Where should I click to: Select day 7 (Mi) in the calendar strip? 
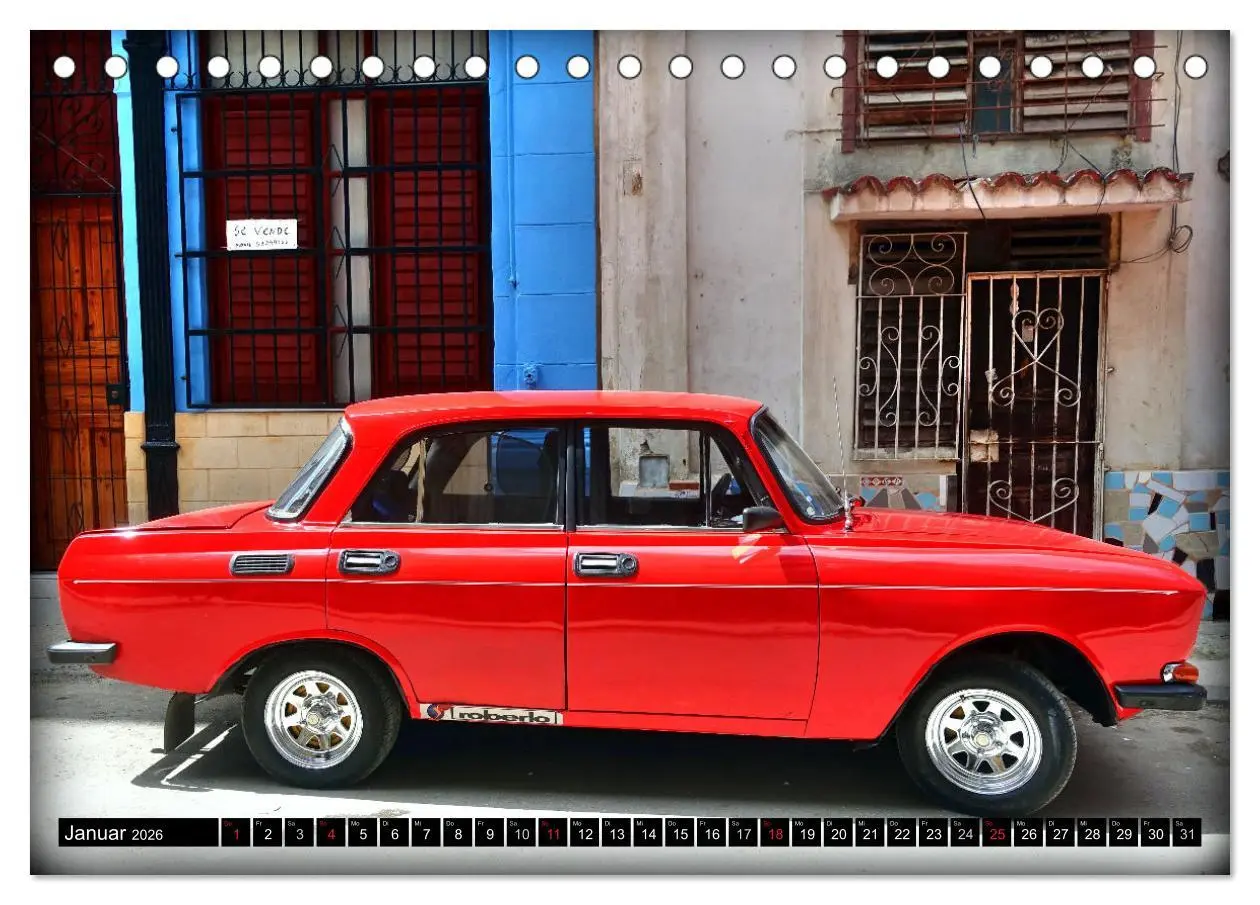(x=426, y=833)
